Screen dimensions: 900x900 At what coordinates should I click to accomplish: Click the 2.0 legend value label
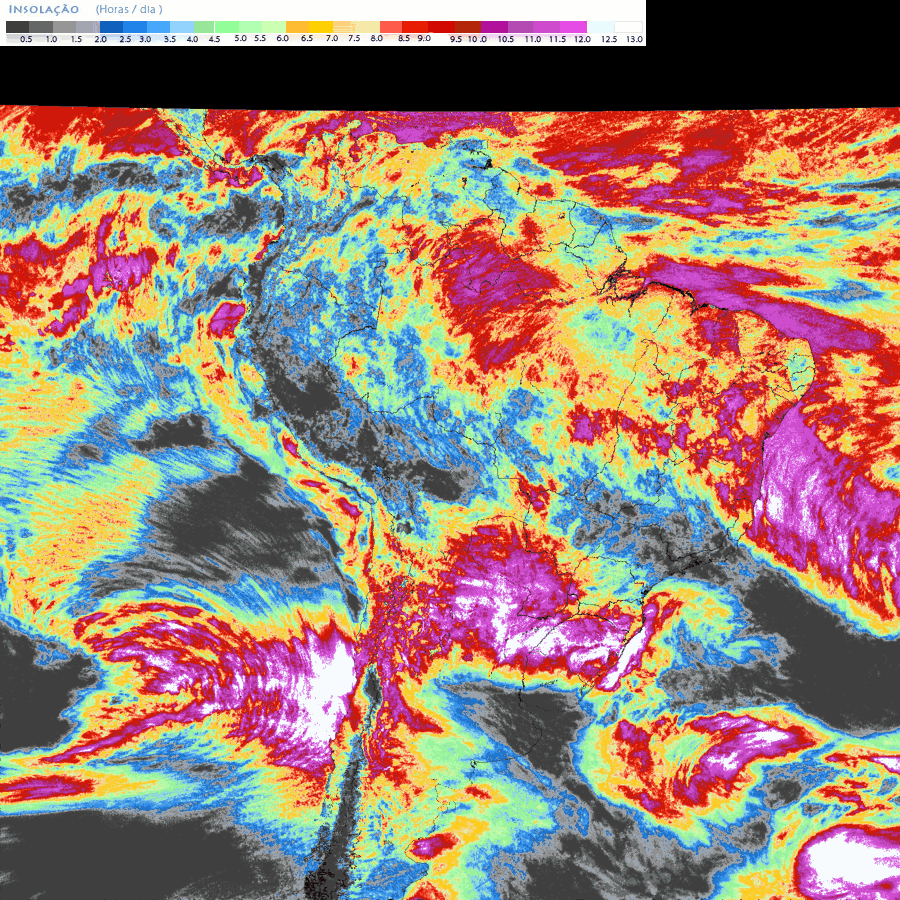coord(100,39)
